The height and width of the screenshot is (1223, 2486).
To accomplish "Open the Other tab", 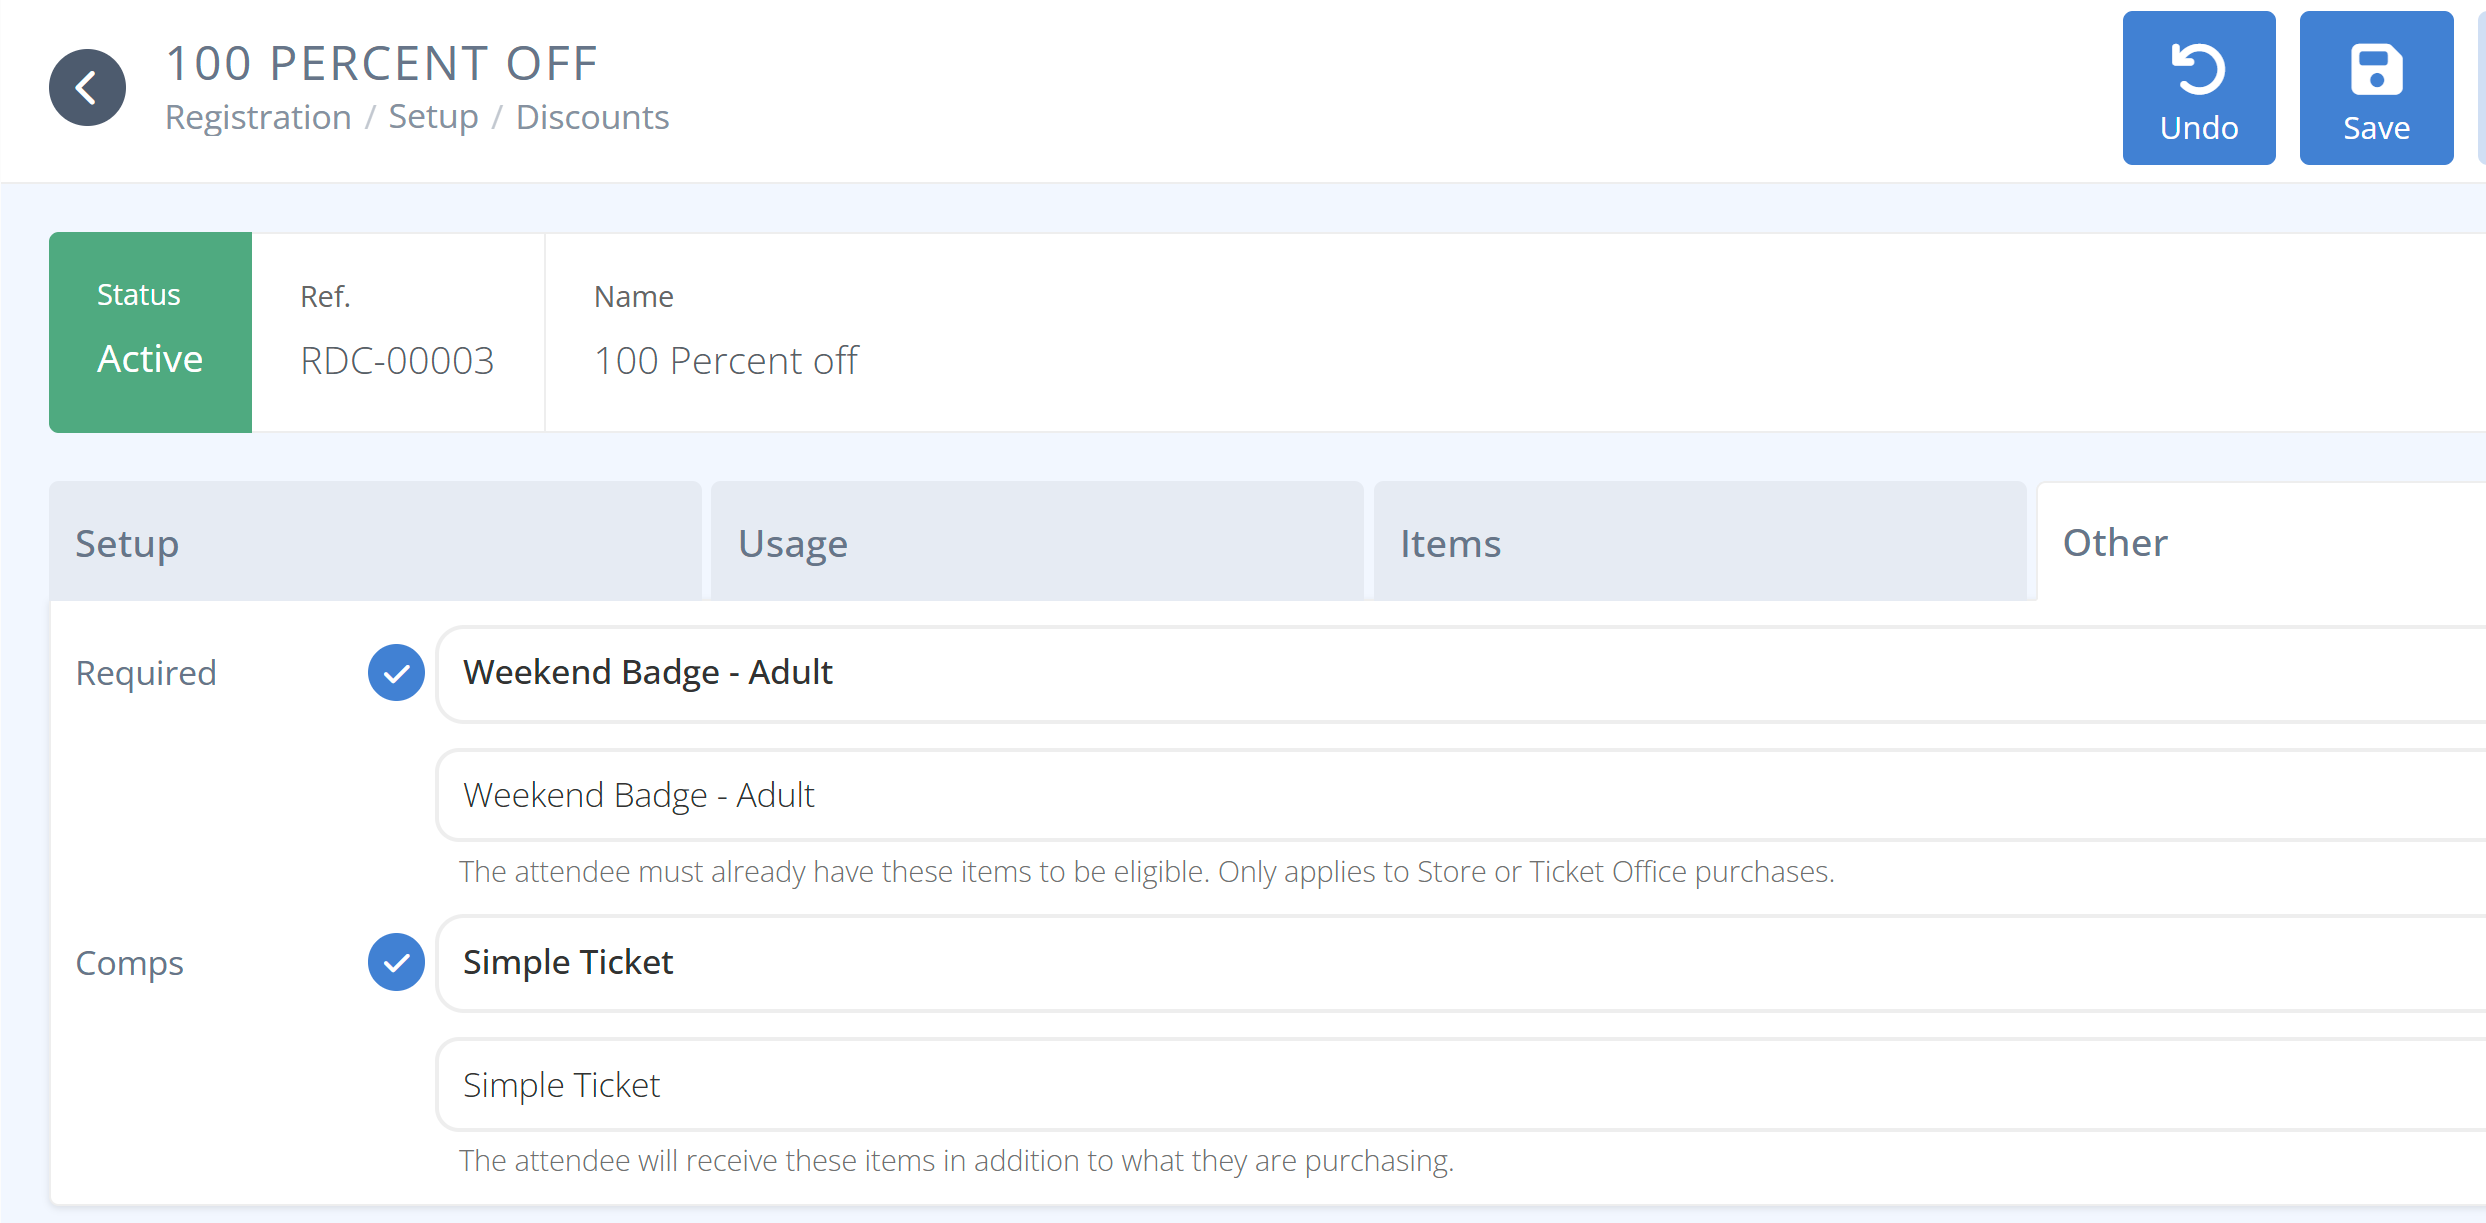I will point(2260,543).
